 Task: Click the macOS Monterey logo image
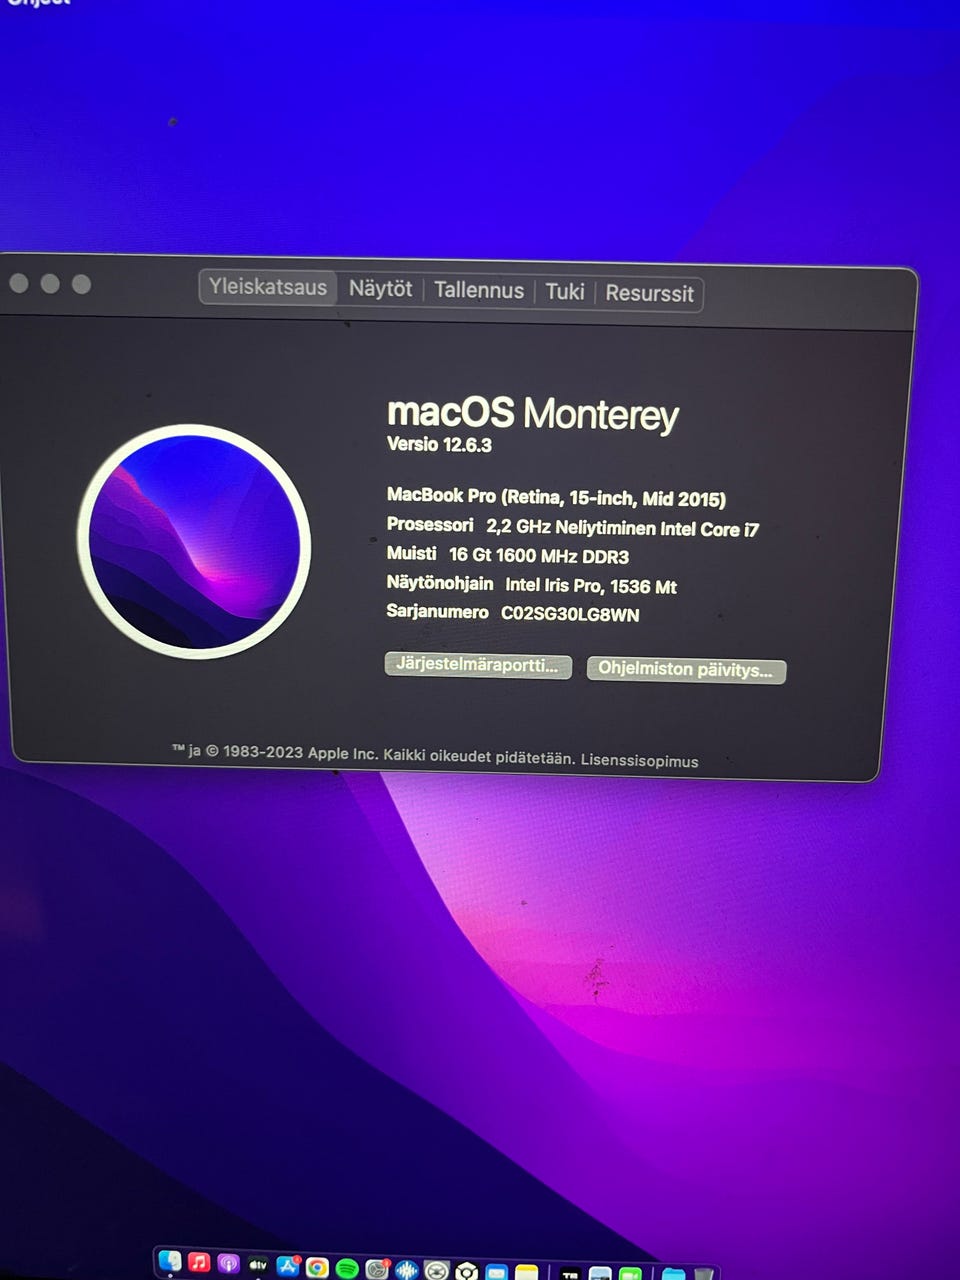[194, 541]
